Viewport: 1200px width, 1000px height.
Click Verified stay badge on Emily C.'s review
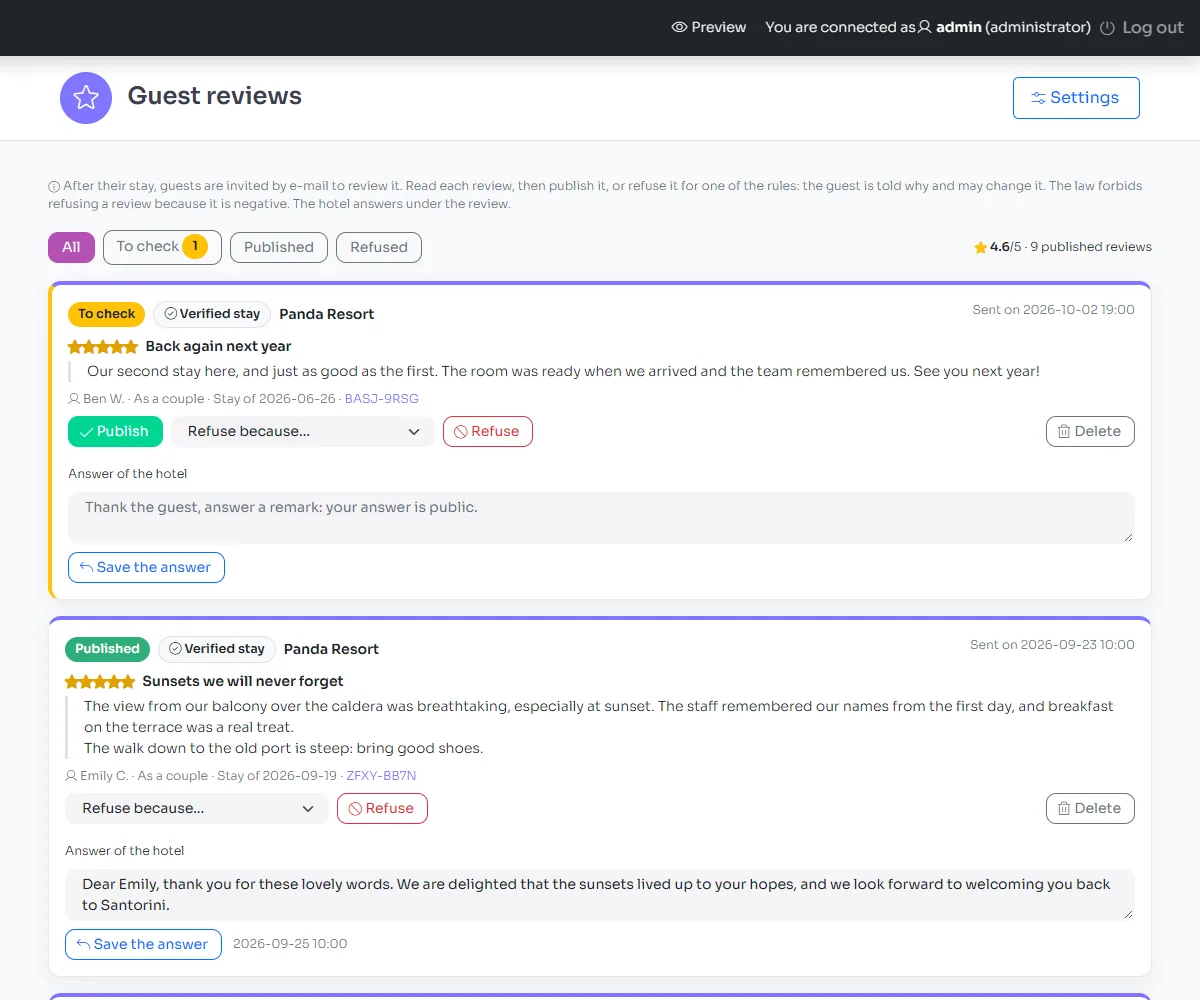click(x=217, y=649)
